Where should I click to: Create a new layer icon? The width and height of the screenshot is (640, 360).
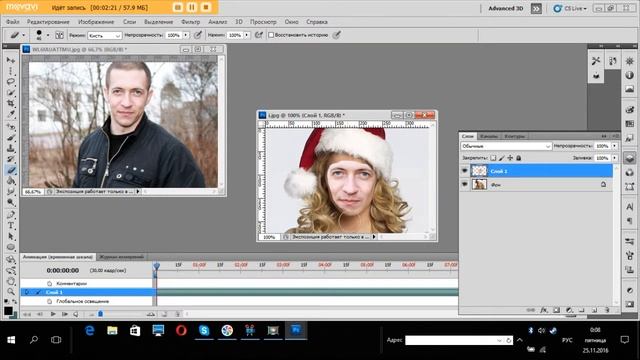[595, 310]
